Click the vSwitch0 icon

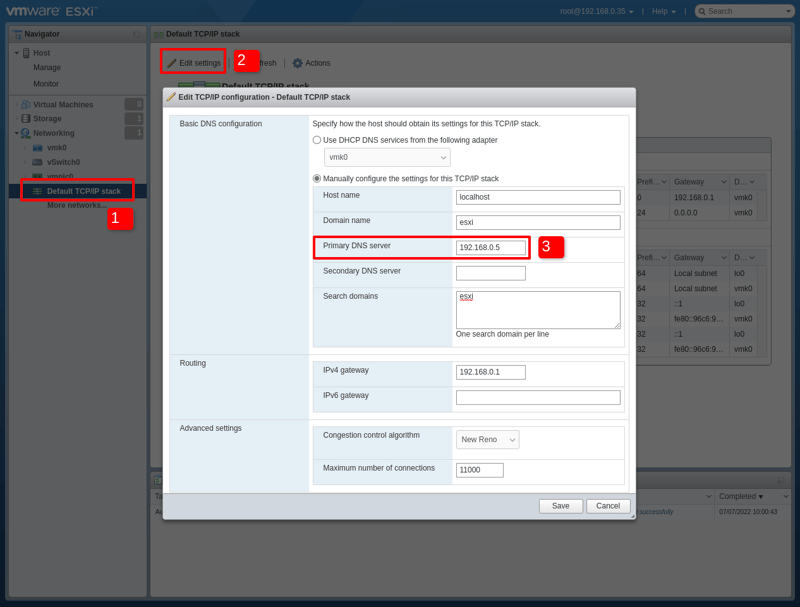click(38, 162)
